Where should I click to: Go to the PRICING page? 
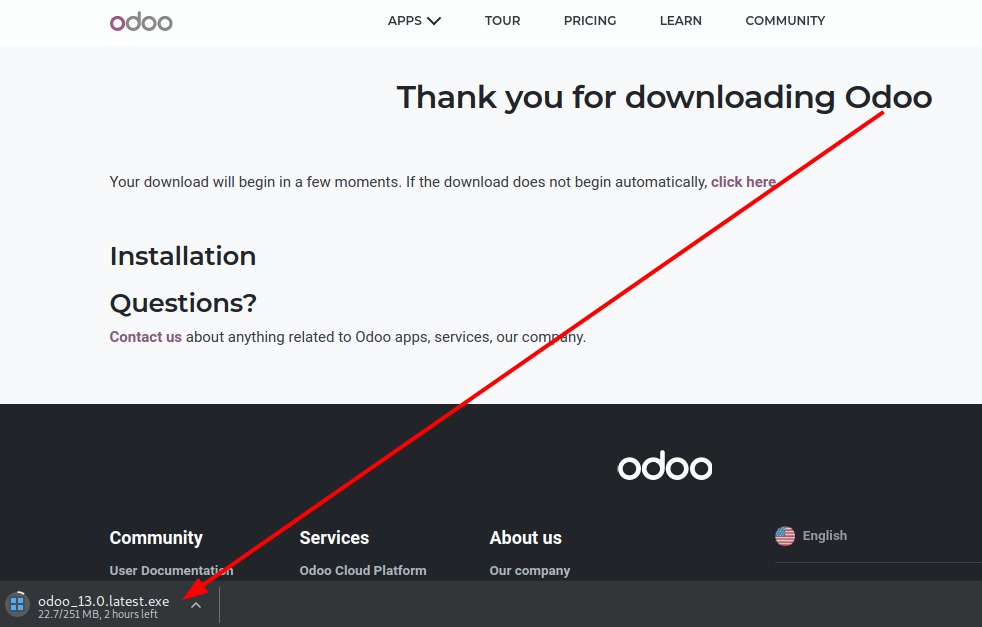click(x=590, y=21)
